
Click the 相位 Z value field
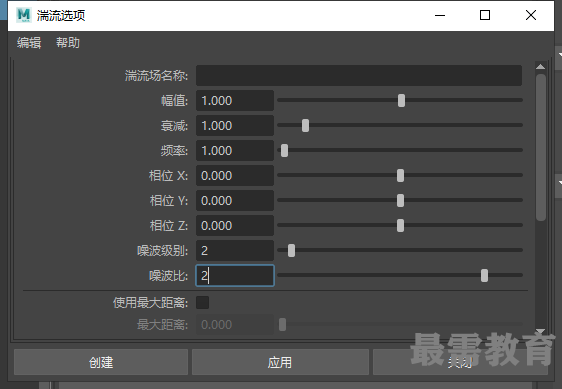[235, 226]
